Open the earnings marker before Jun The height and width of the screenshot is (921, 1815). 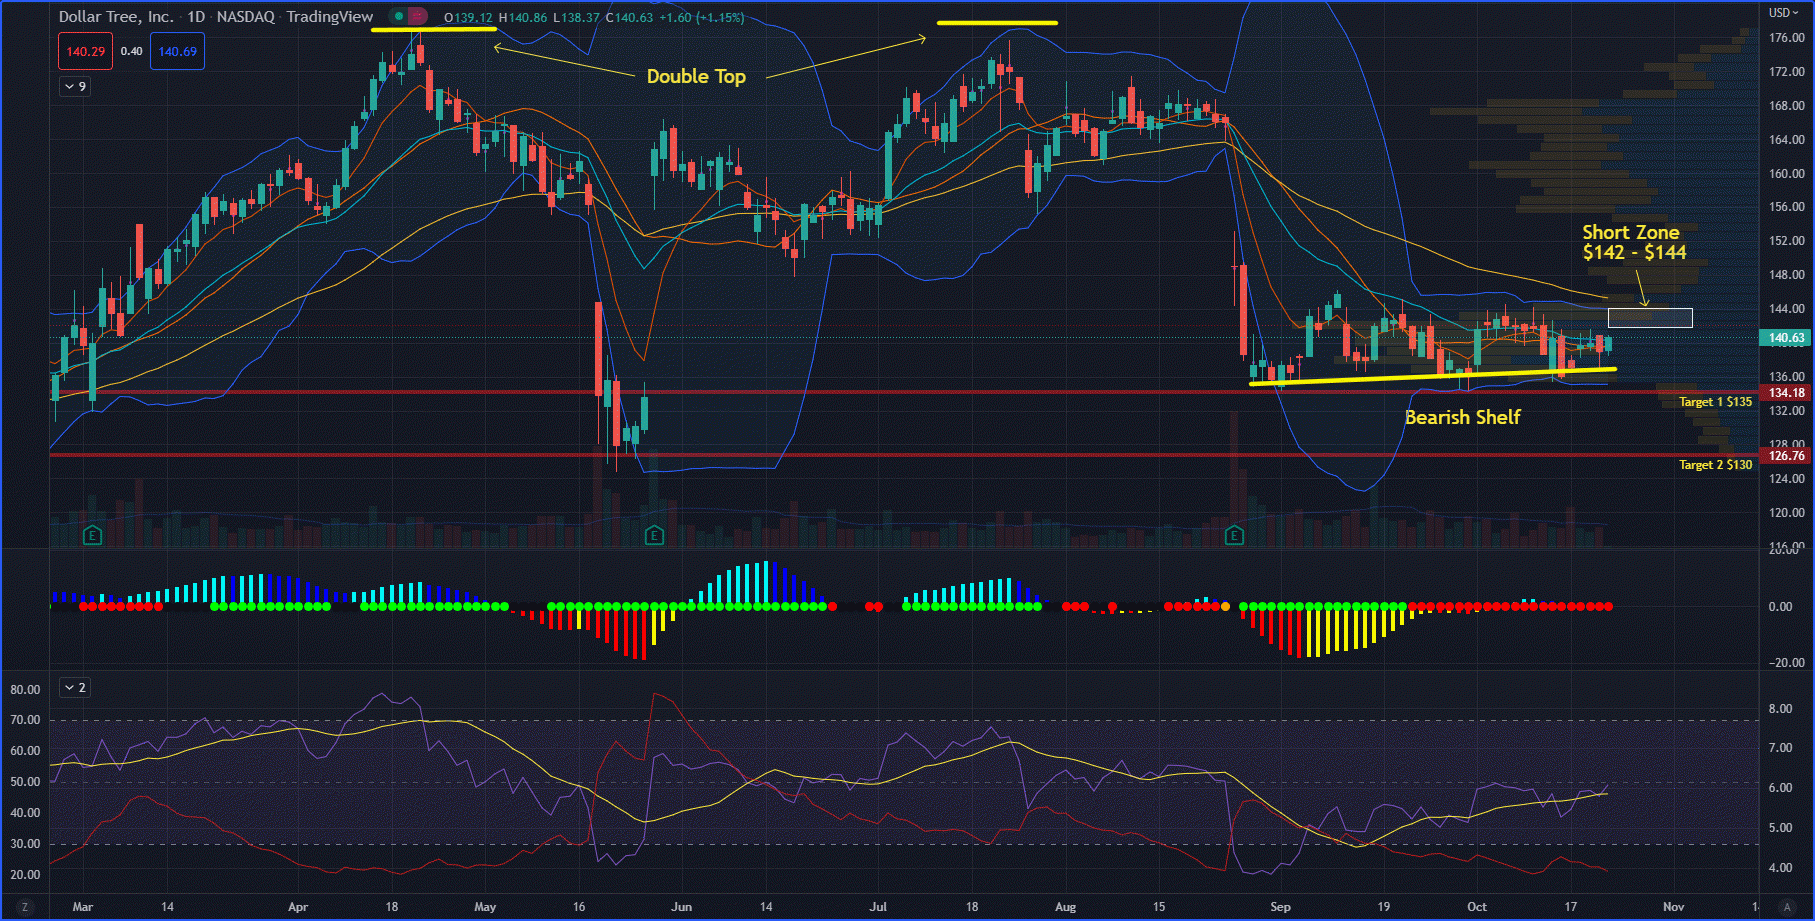[654, 535]
